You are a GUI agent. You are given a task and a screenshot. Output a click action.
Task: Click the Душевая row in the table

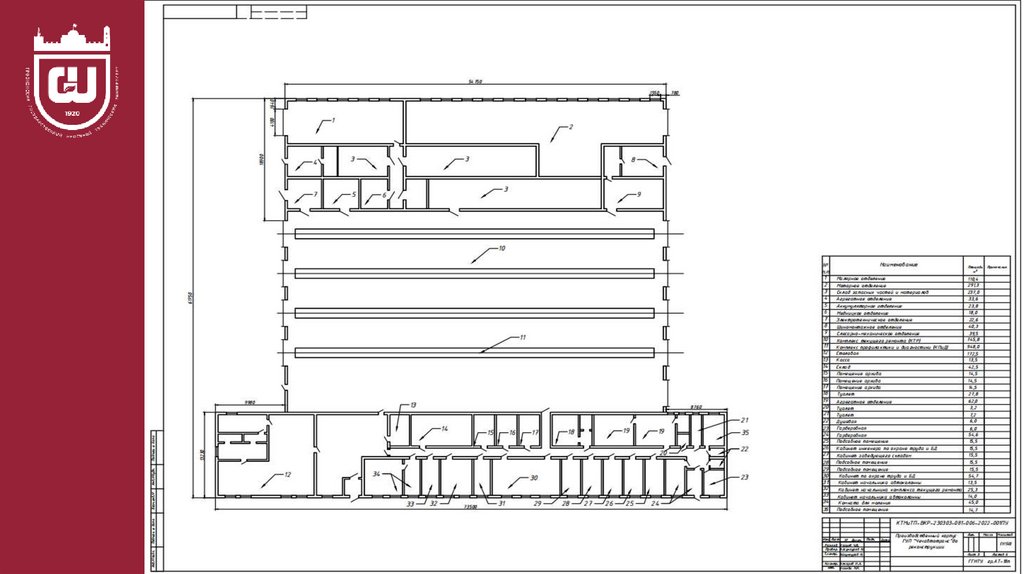point(916,422)
